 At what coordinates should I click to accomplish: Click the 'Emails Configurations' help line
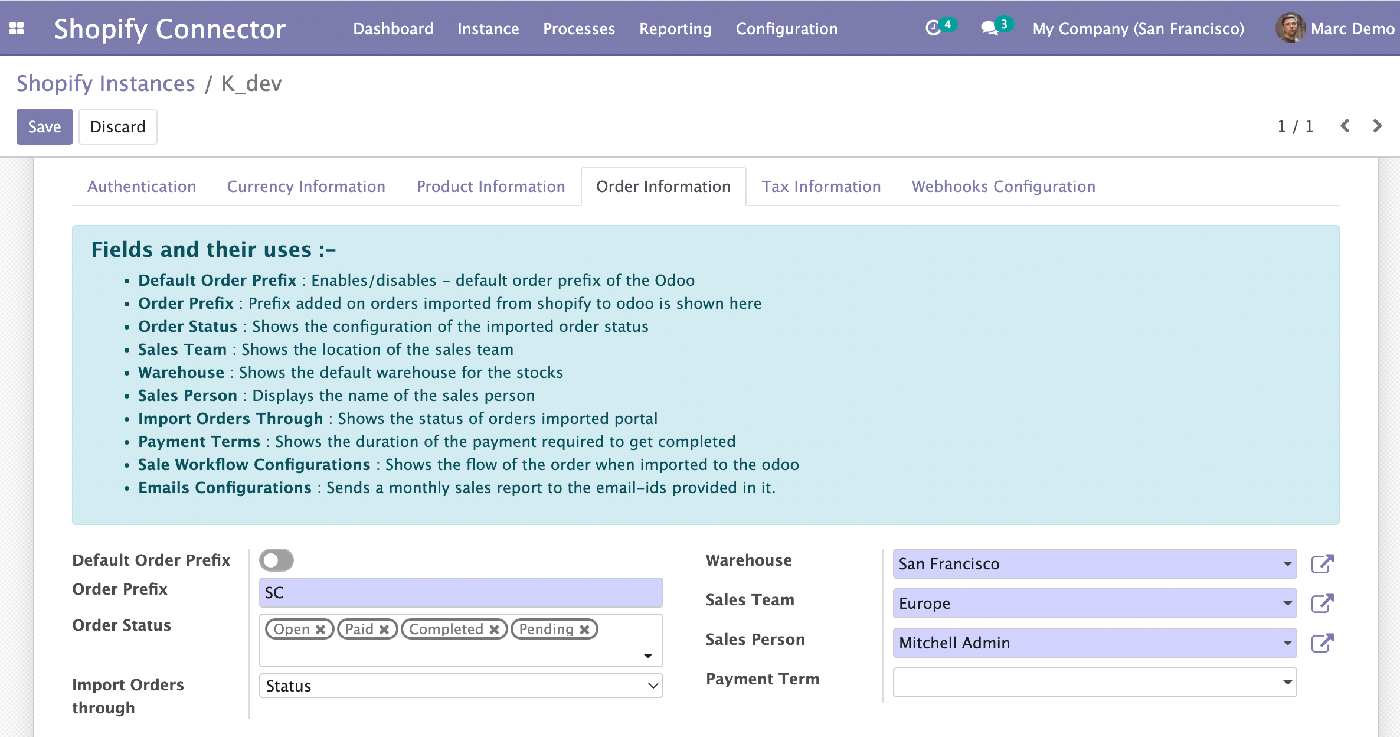click(457, 488)
